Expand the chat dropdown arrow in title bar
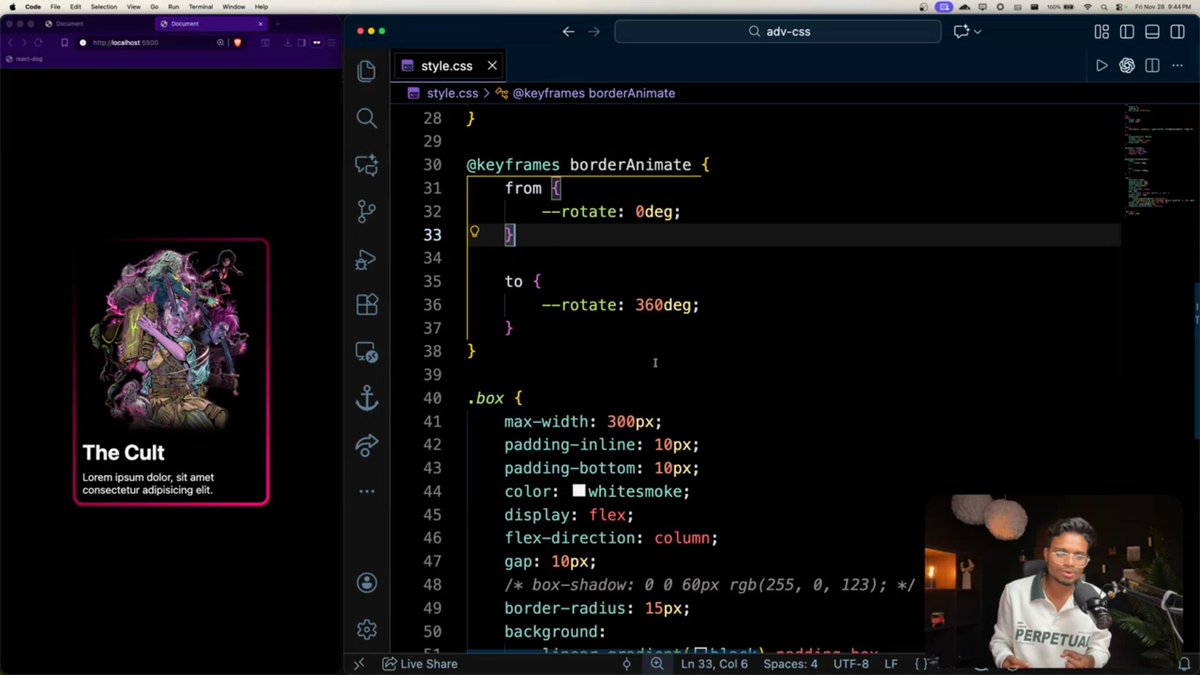Screen dimensions: 1200x675 click(978, 32)
